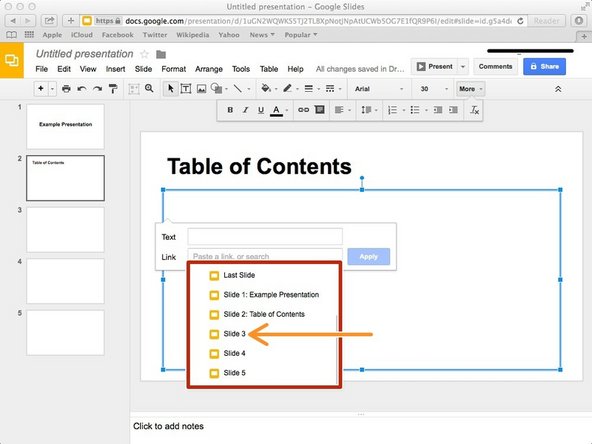Open the font size 30 dropdown
The width and height of the screenshot is (592, 444).
[433, 89]
